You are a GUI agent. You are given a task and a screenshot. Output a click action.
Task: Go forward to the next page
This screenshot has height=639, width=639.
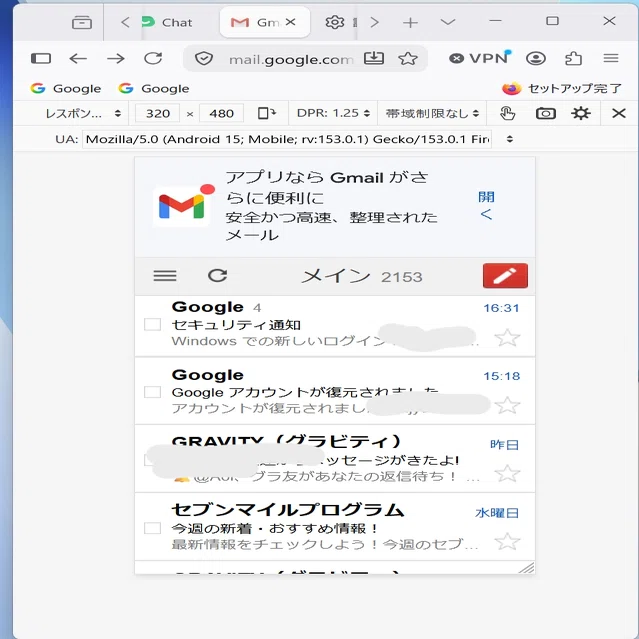coord(116,59)
